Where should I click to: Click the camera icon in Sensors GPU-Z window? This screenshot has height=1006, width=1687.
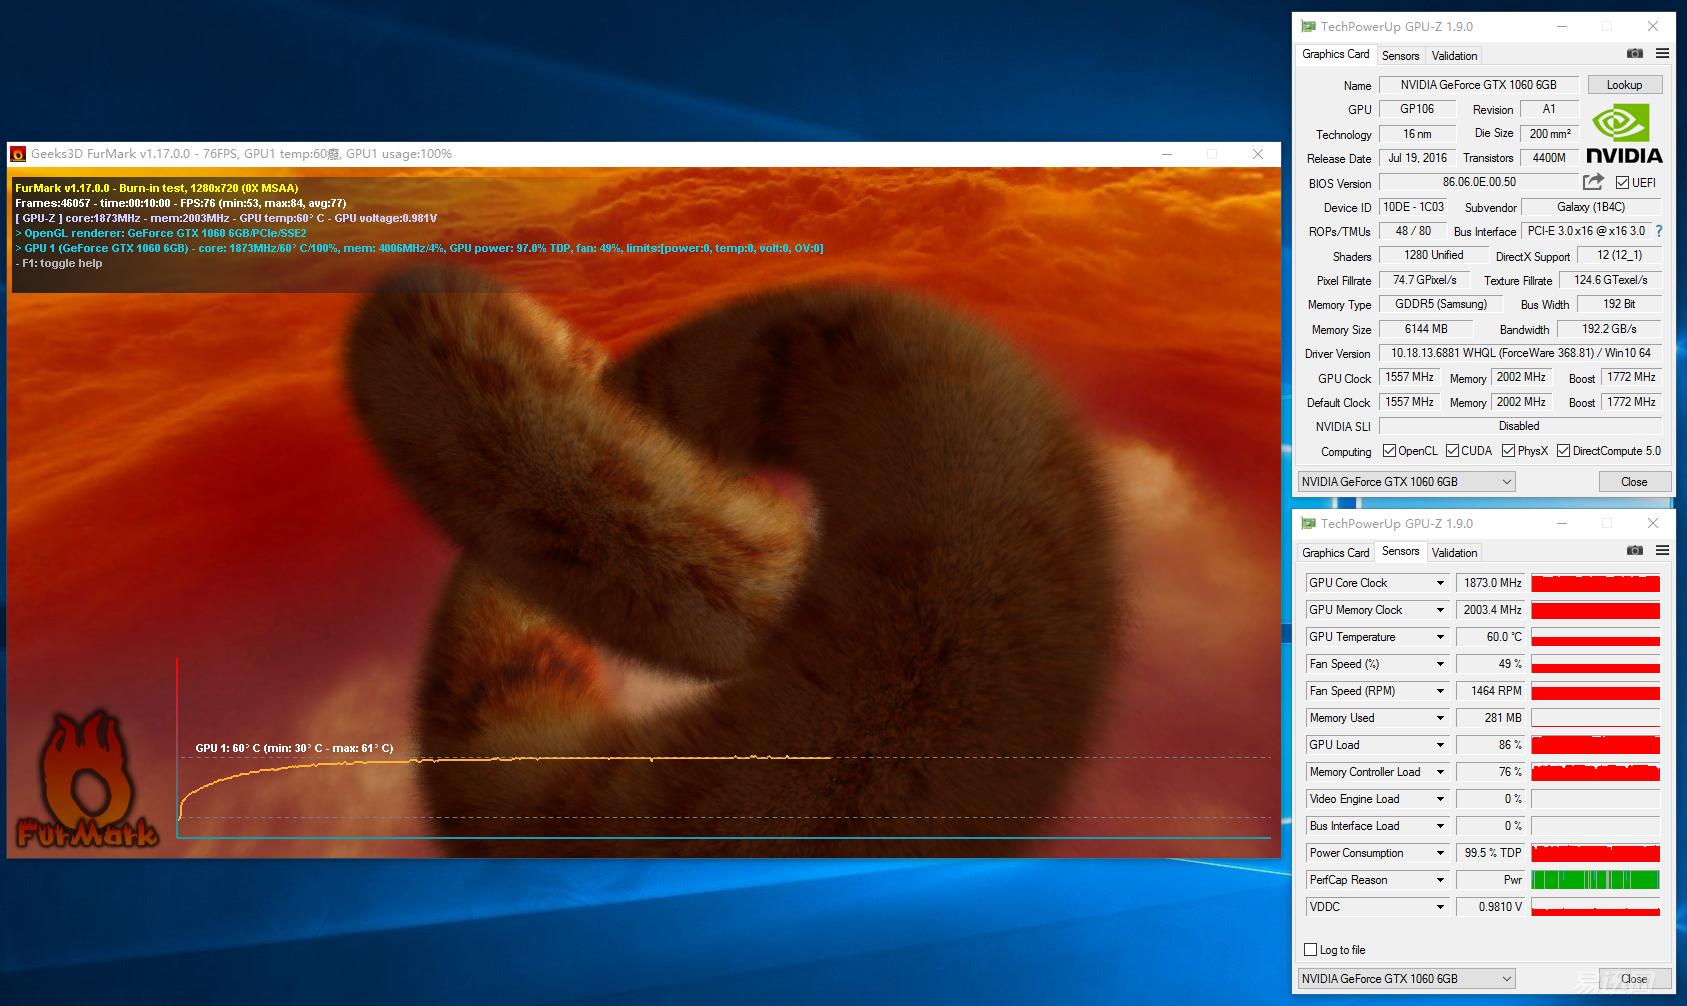pos(1634,551)
